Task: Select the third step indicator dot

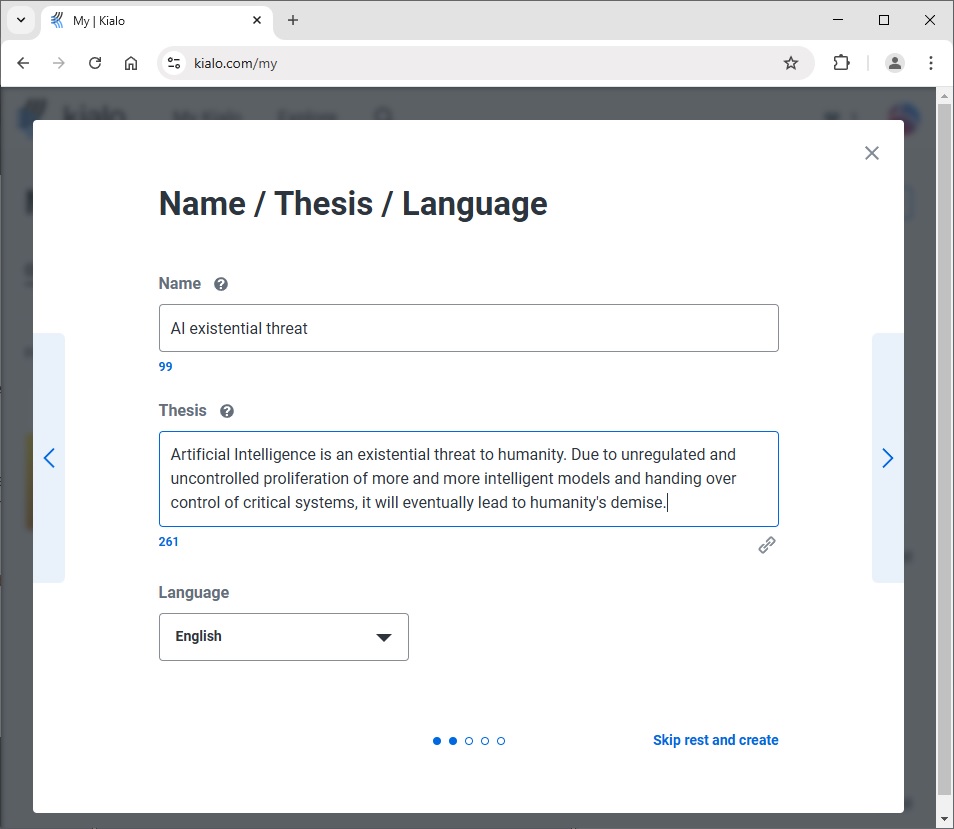Action: click(468, 741)
